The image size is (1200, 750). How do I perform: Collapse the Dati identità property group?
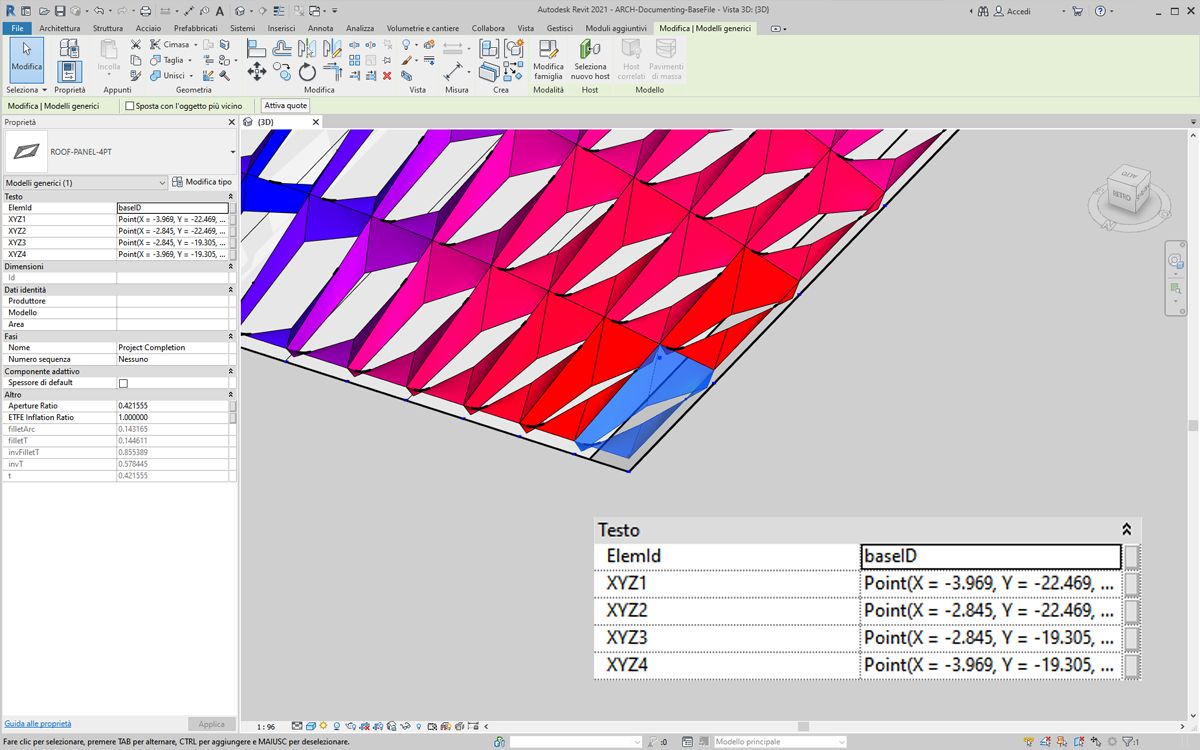click(x=231, y=290)
